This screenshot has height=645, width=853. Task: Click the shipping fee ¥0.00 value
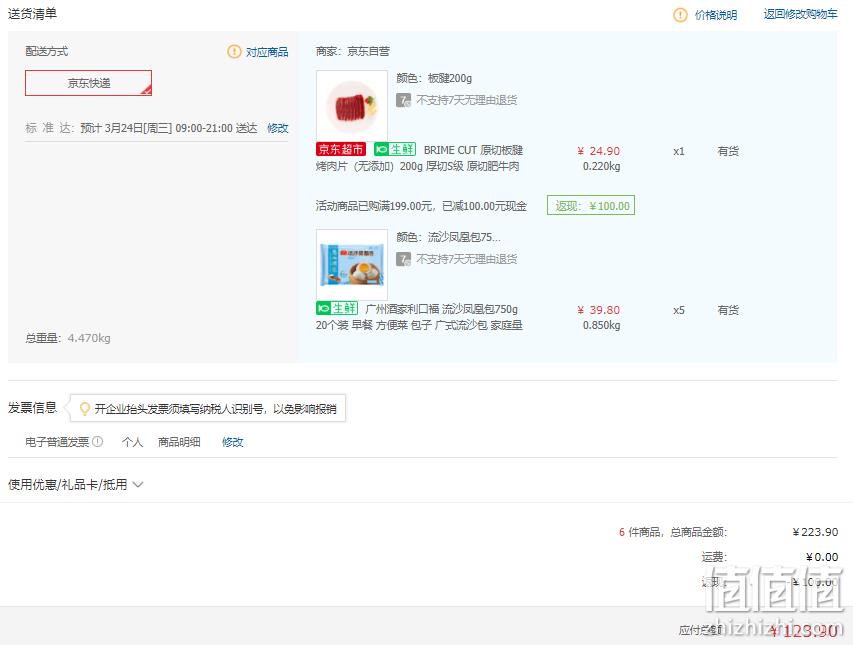(821, 557)
